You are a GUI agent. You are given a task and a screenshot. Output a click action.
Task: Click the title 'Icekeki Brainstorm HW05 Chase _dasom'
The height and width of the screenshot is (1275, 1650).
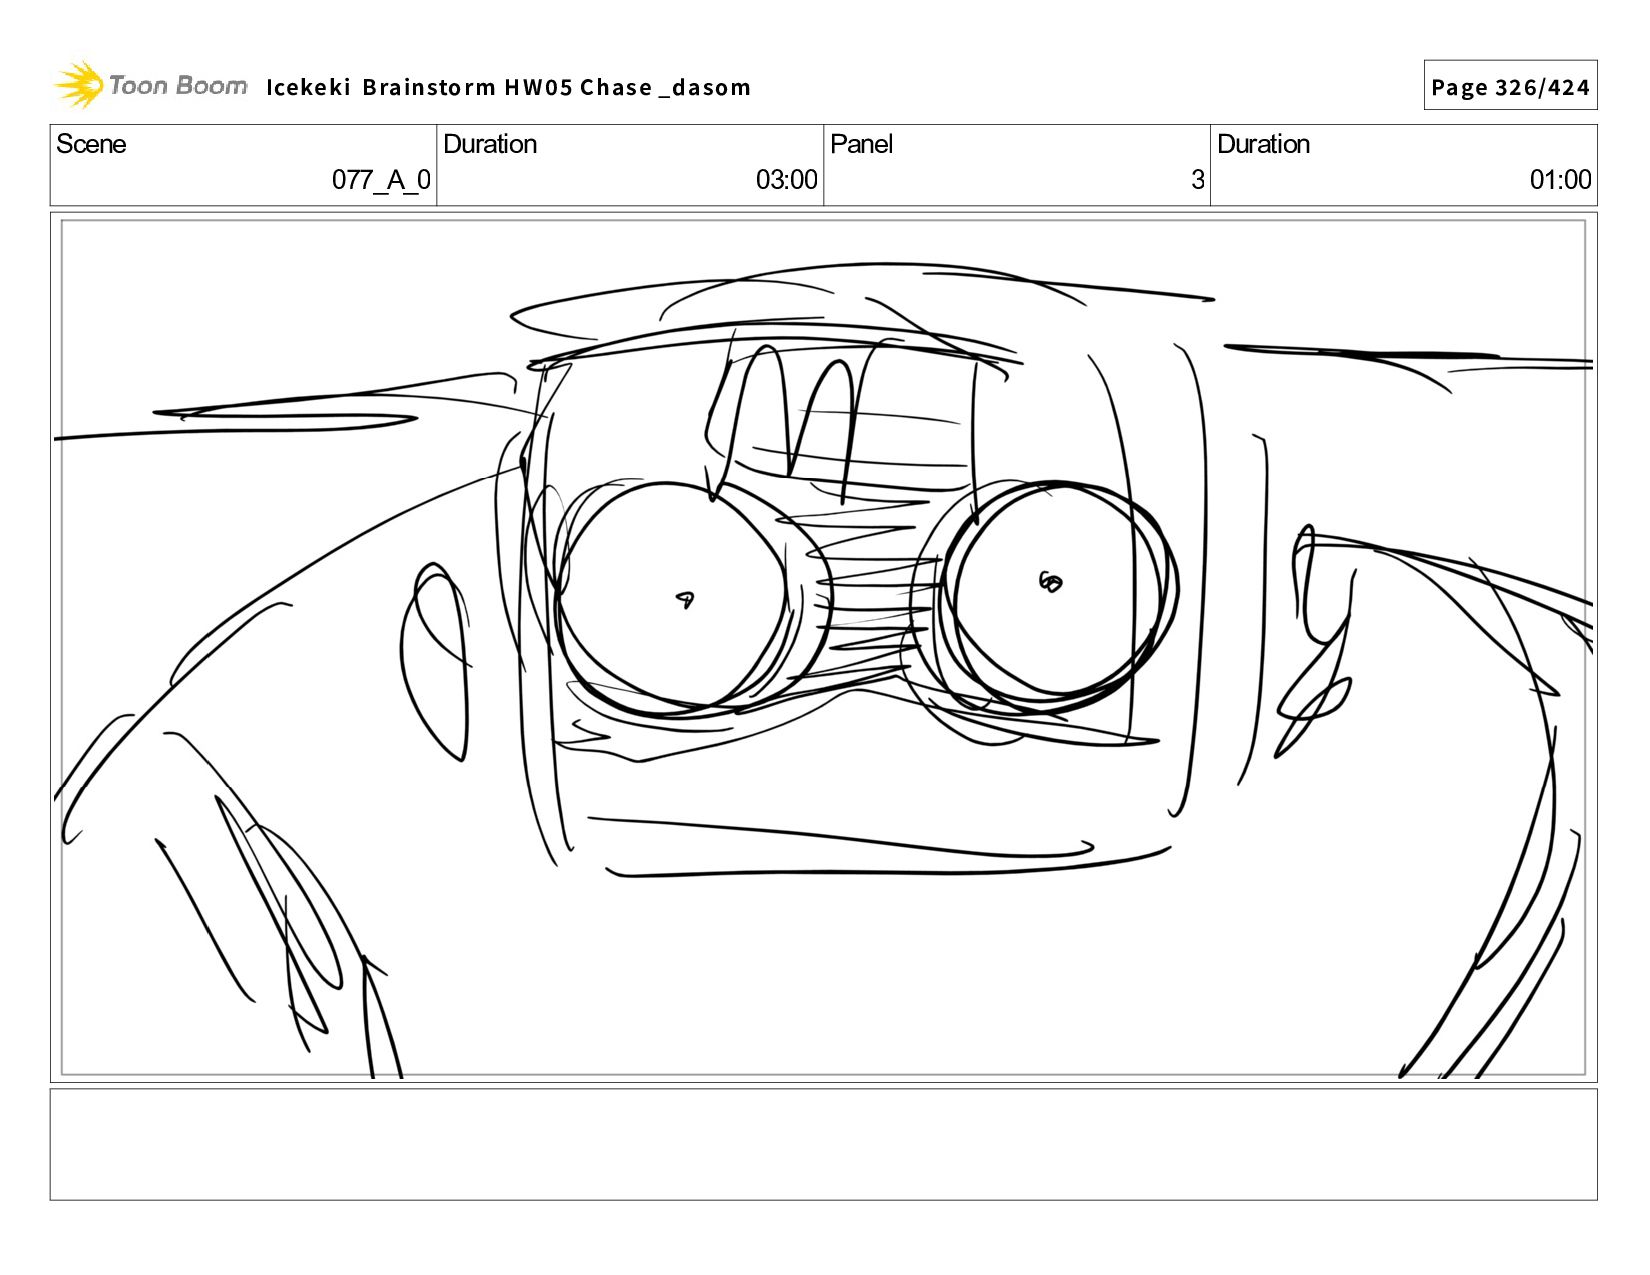[x=508, y=87]
